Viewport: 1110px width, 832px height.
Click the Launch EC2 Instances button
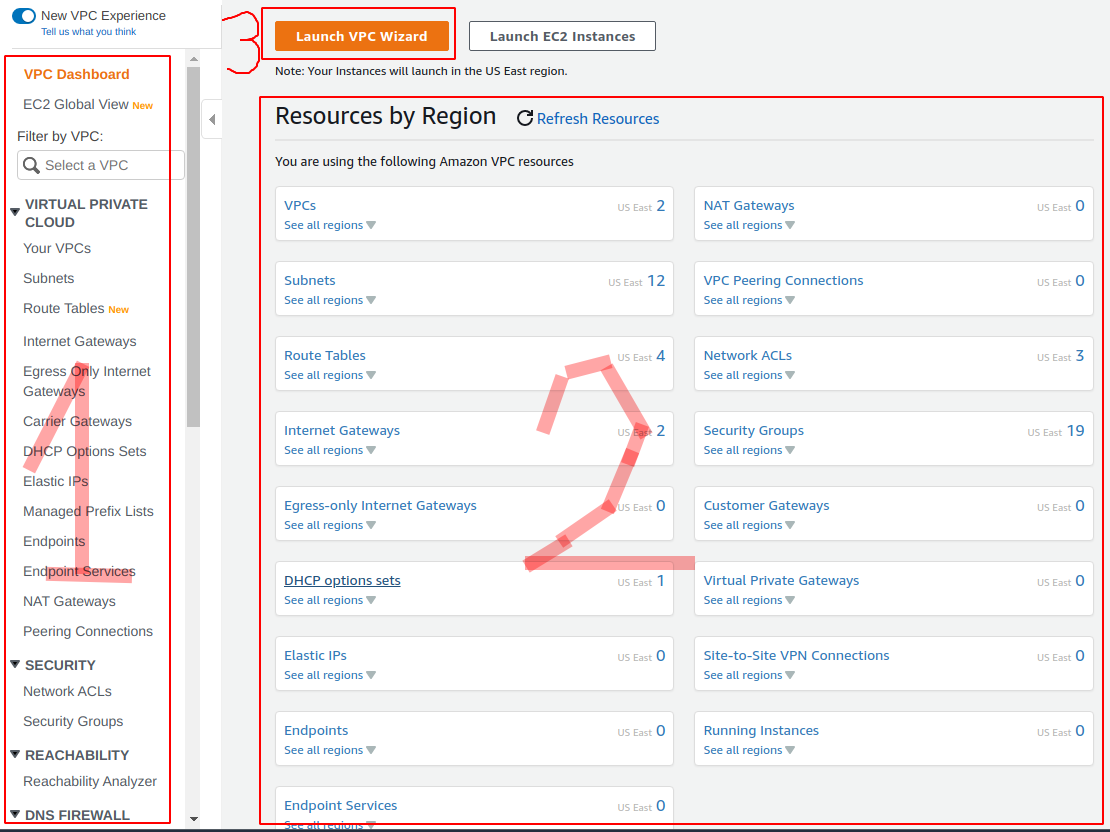point(562,36)
